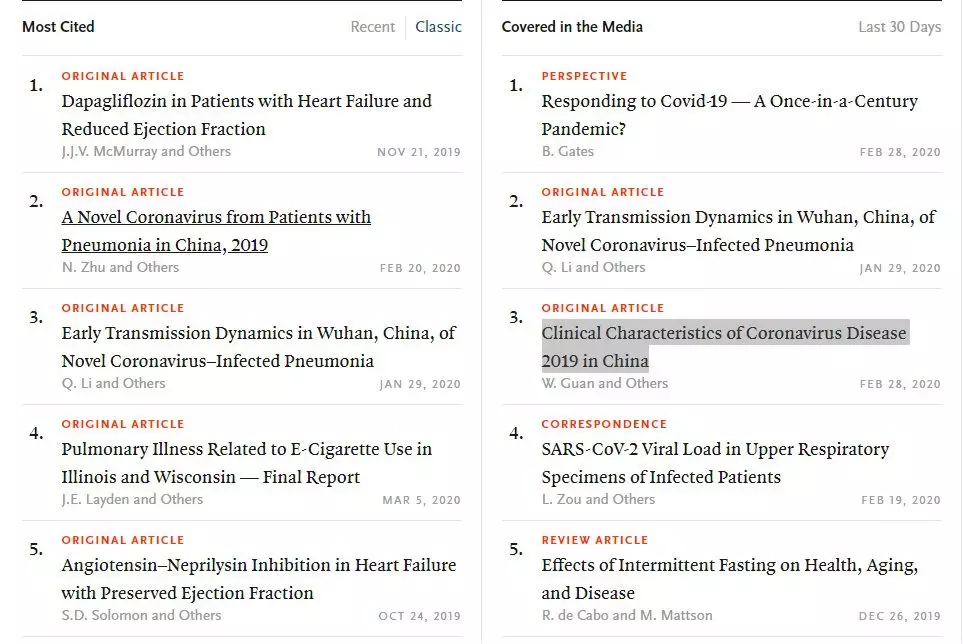Click author R. de Cabo and M. Mattson
963x644 pixels.
pos(627,616)
